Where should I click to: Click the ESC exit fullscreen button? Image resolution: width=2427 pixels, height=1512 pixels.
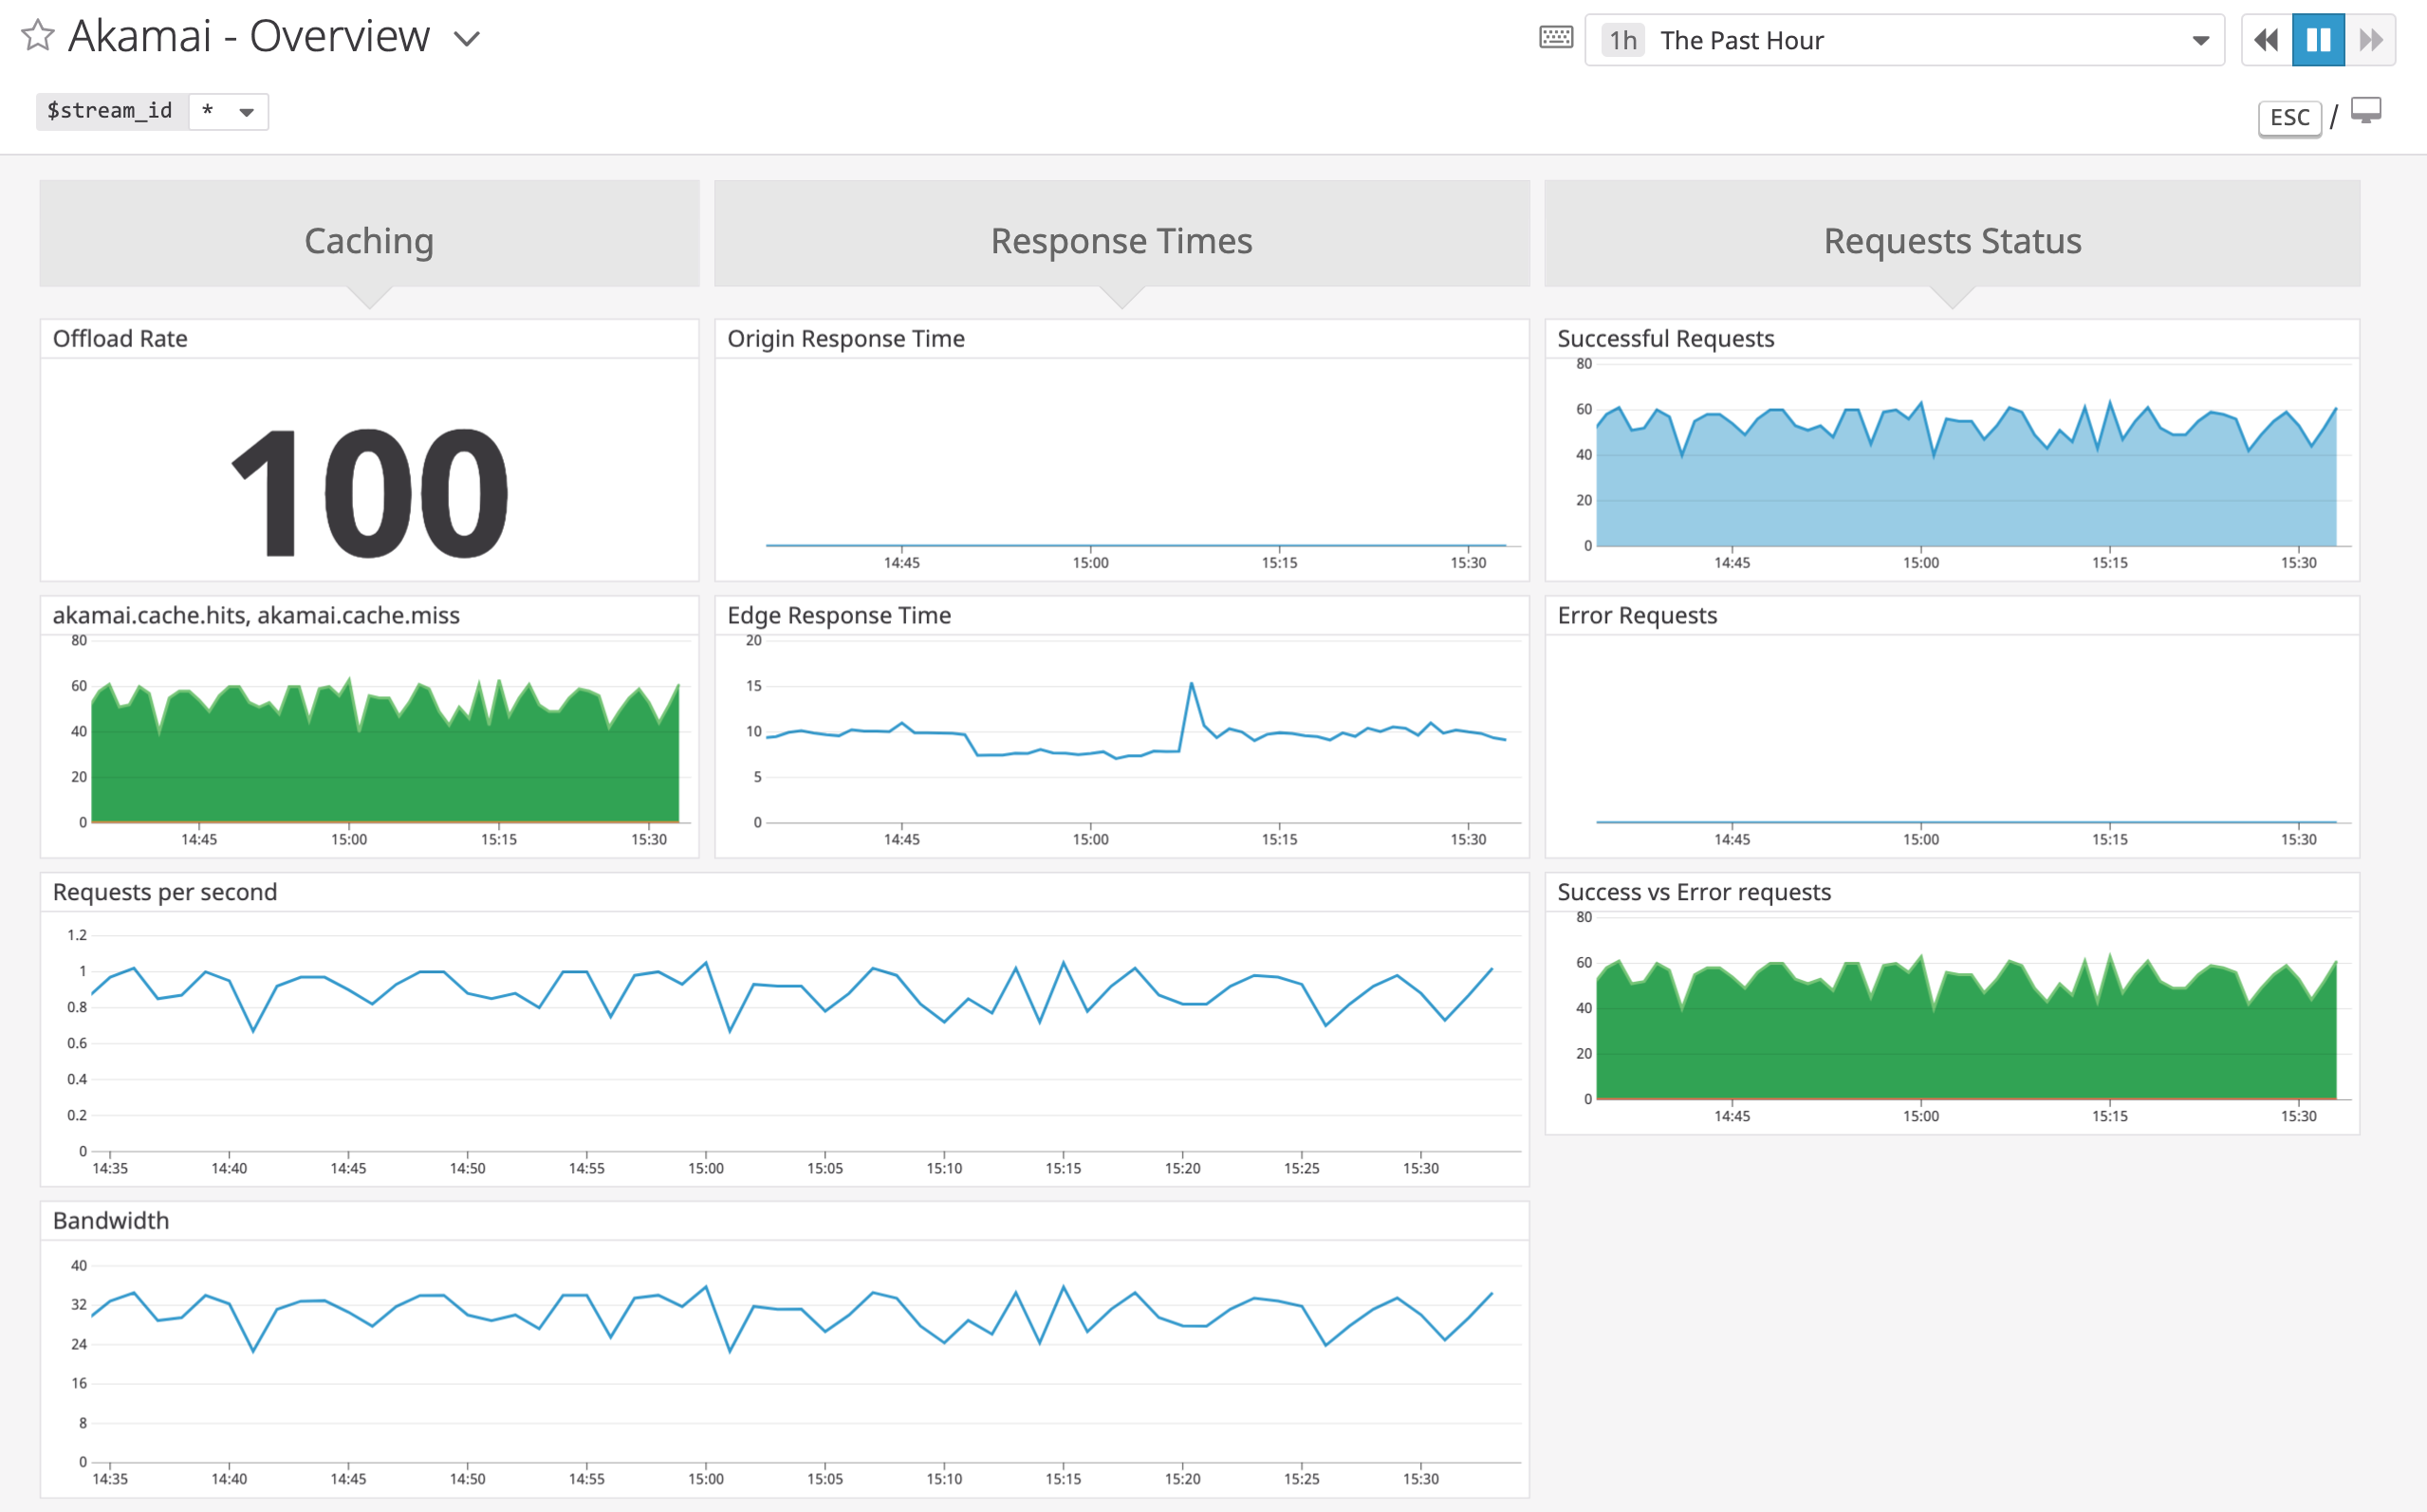(x=2289, y=116)
